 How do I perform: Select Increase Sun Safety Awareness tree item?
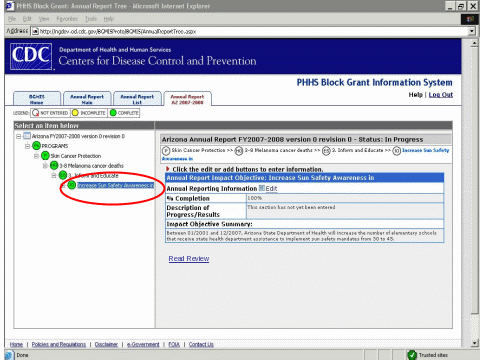coord(115,185)
